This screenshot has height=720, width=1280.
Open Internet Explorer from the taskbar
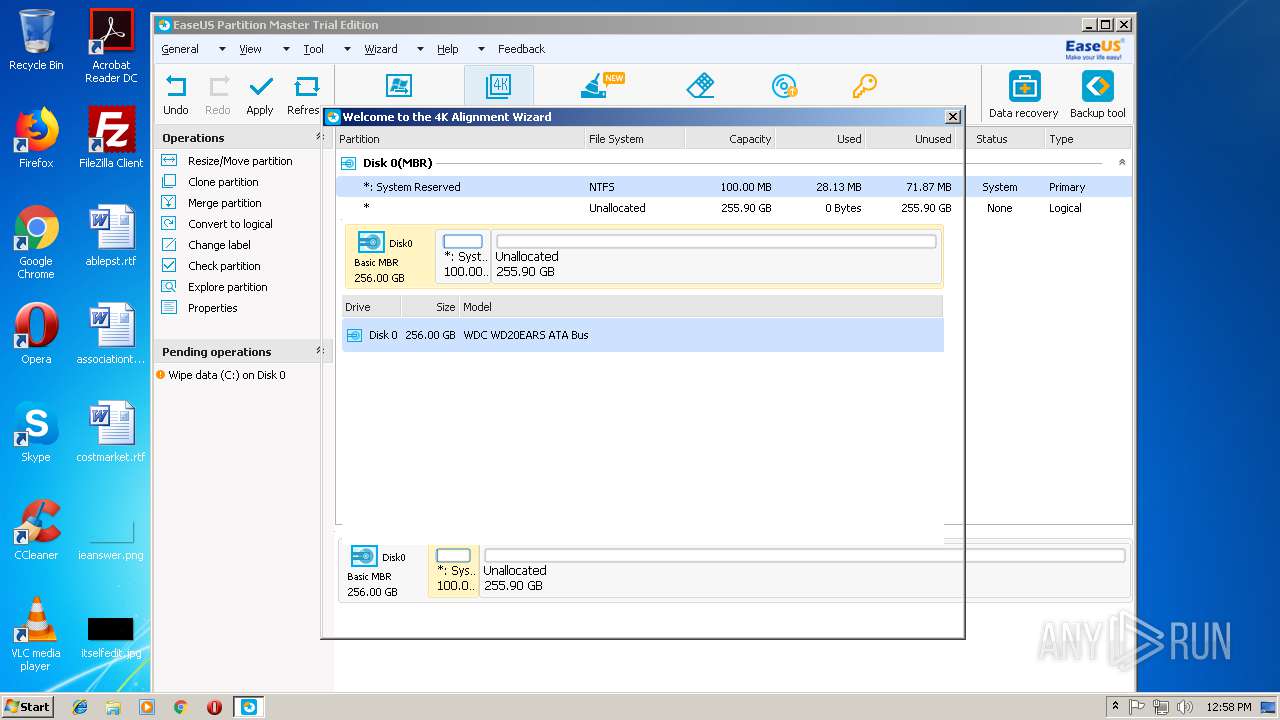coord(80,707)
